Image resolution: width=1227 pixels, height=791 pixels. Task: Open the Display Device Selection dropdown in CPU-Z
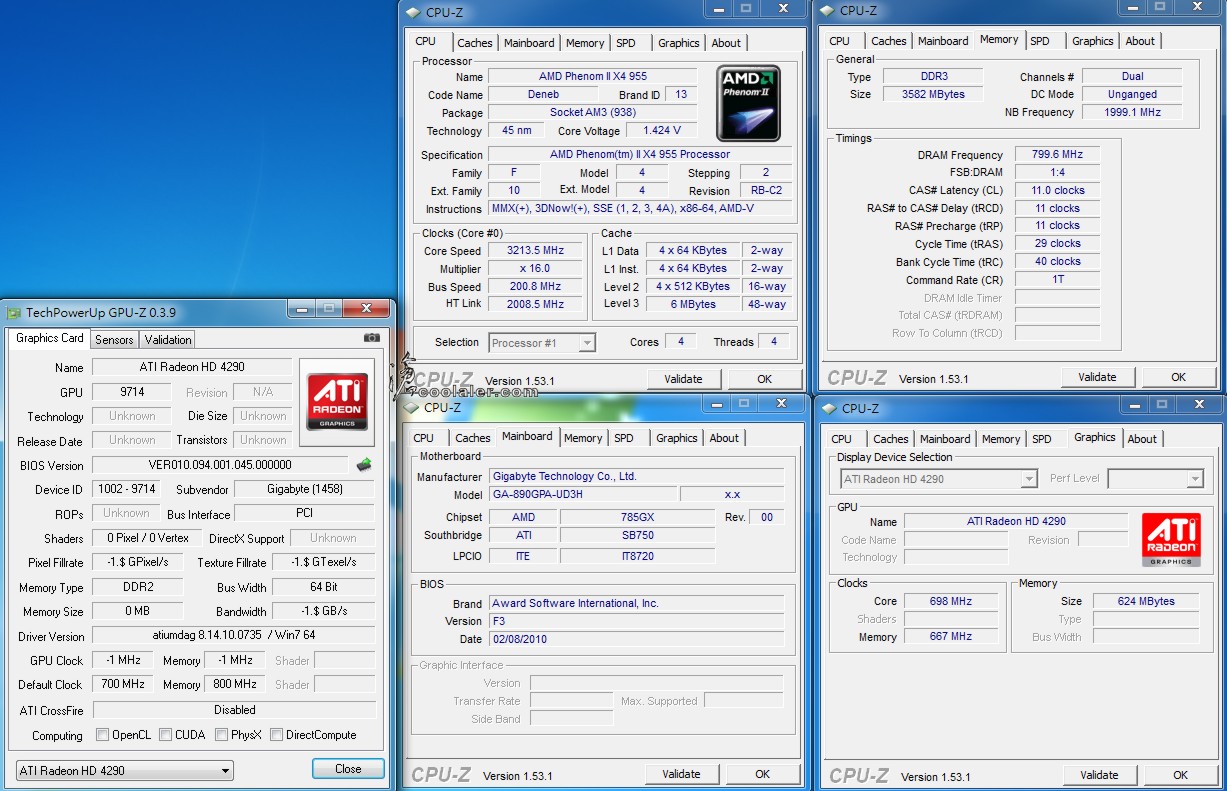pos(938,479)
